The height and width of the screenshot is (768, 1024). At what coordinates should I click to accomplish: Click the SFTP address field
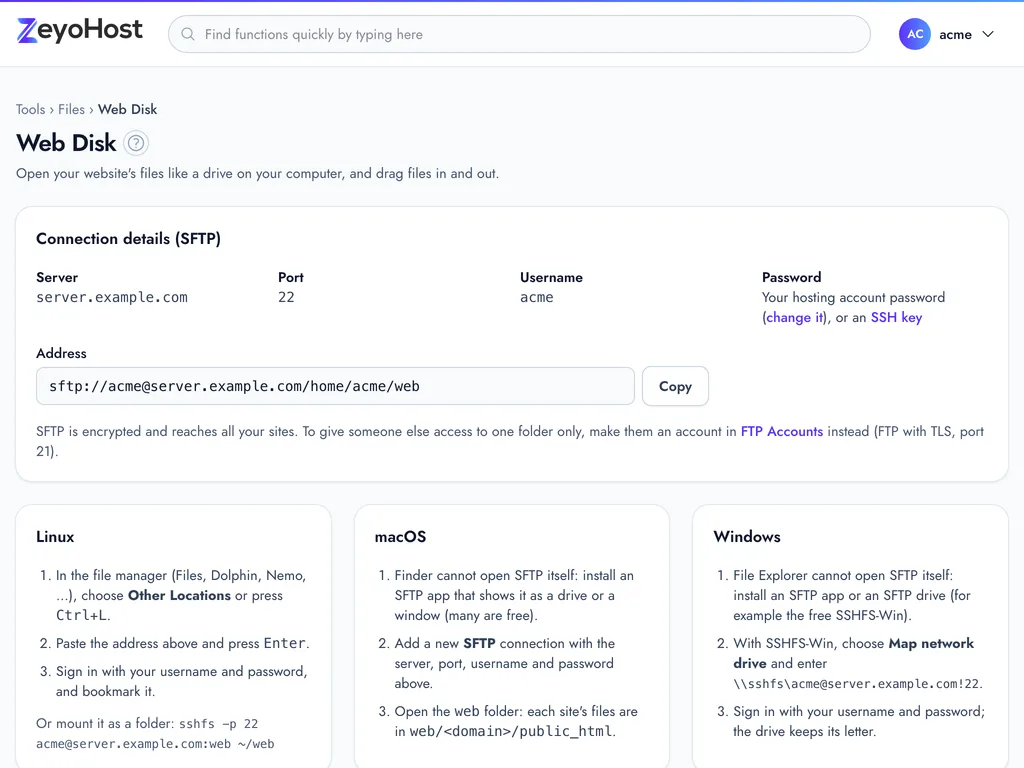click(335, 386)
